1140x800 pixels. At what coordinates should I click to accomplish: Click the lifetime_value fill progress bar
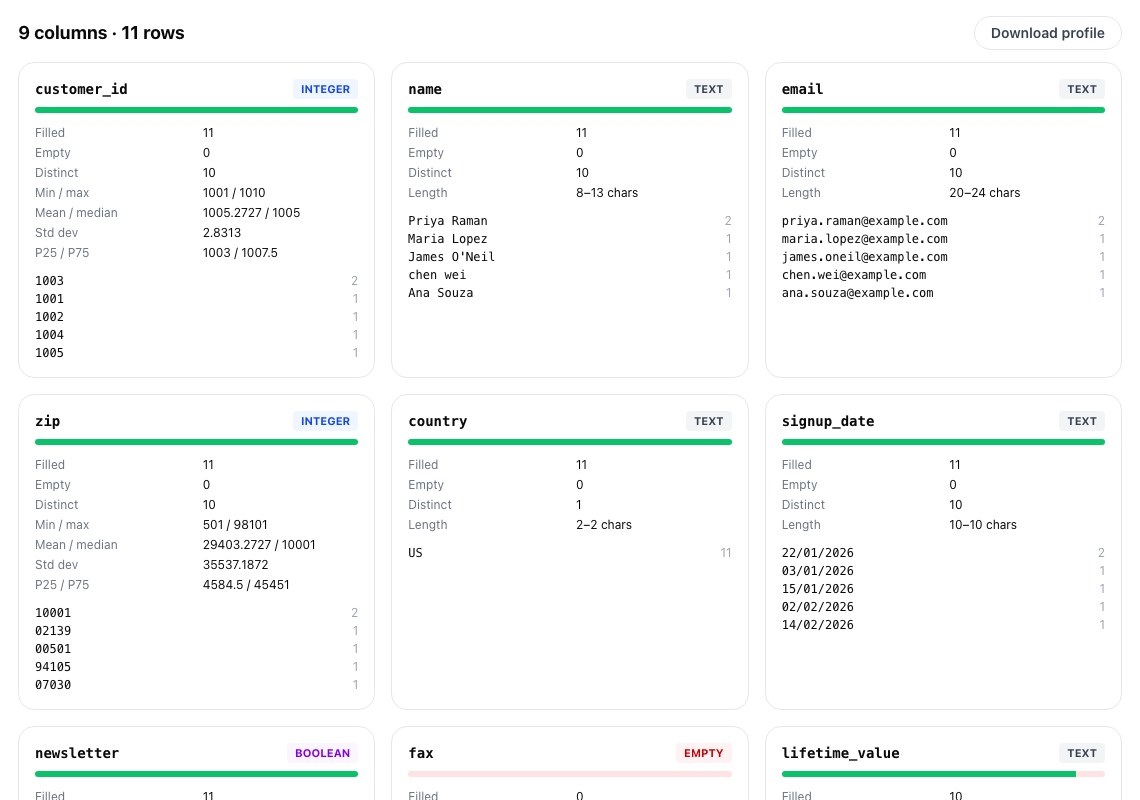point(943,774)
